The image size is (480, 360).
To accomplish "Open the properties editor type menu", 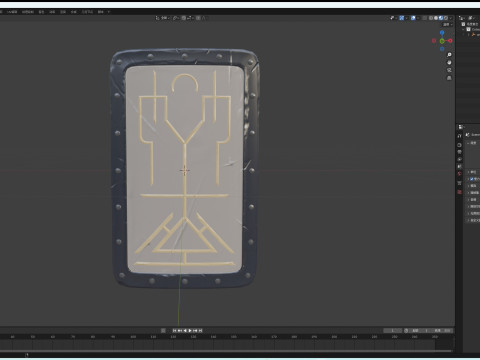I will tap(461, 127).
